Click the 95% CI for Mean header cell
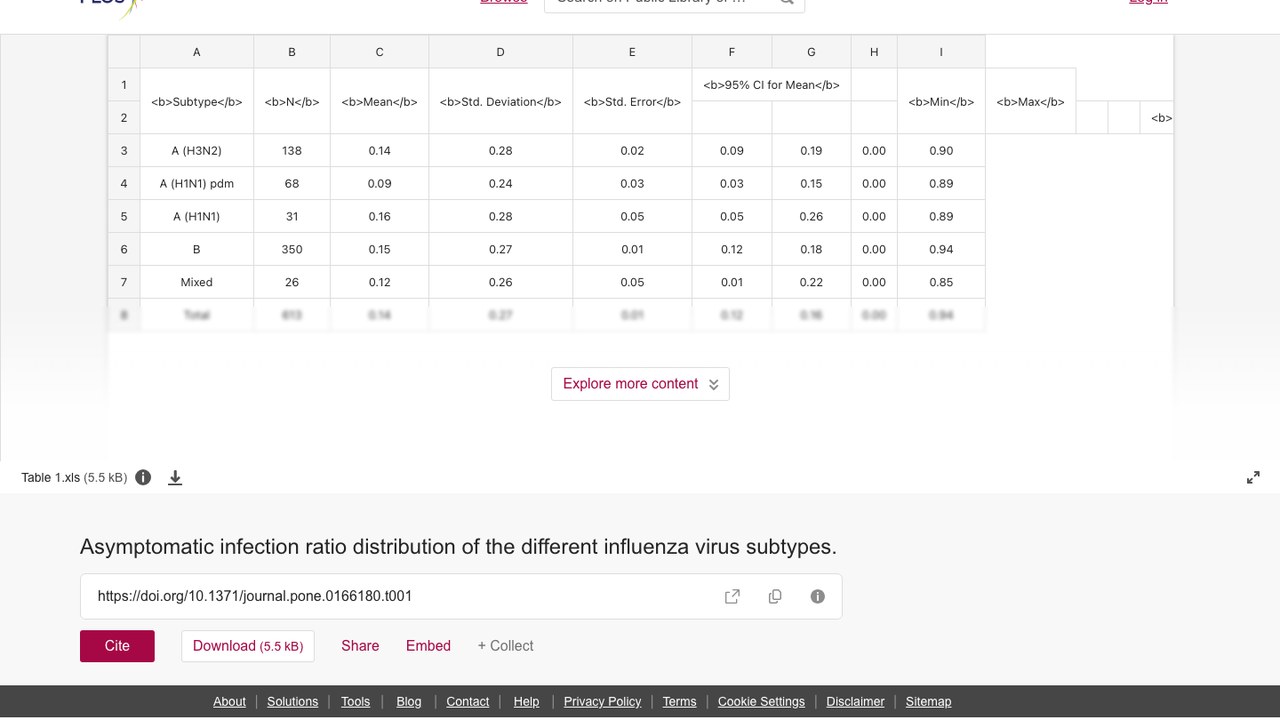 (x=771, y=85)
